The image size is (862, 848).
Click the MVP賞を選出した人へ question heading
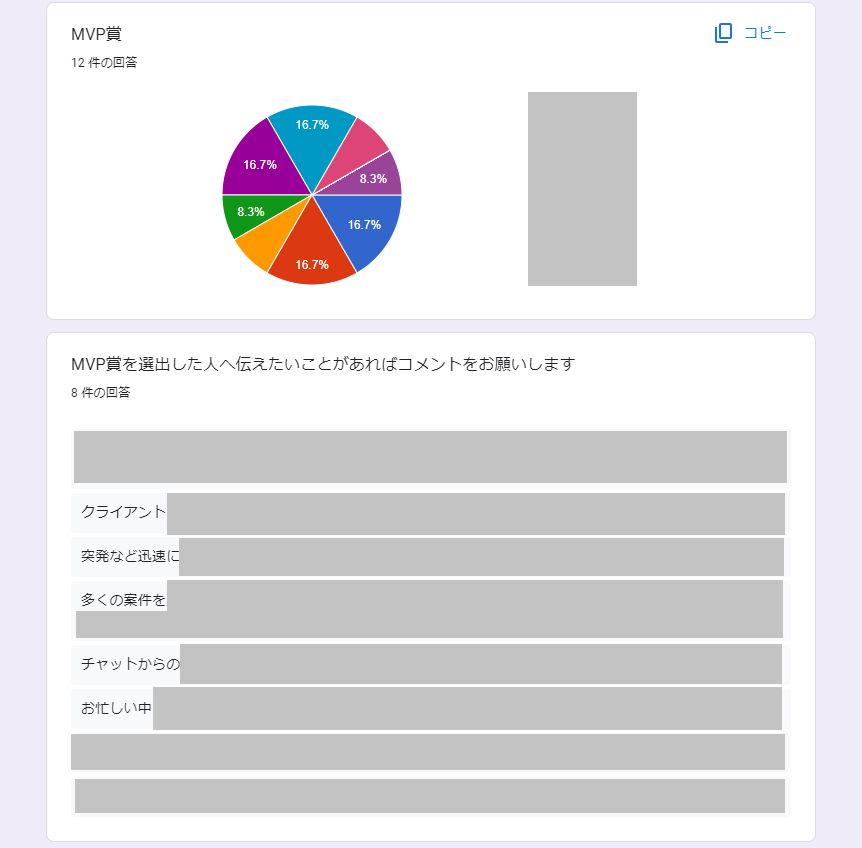[x=323, y=364]
